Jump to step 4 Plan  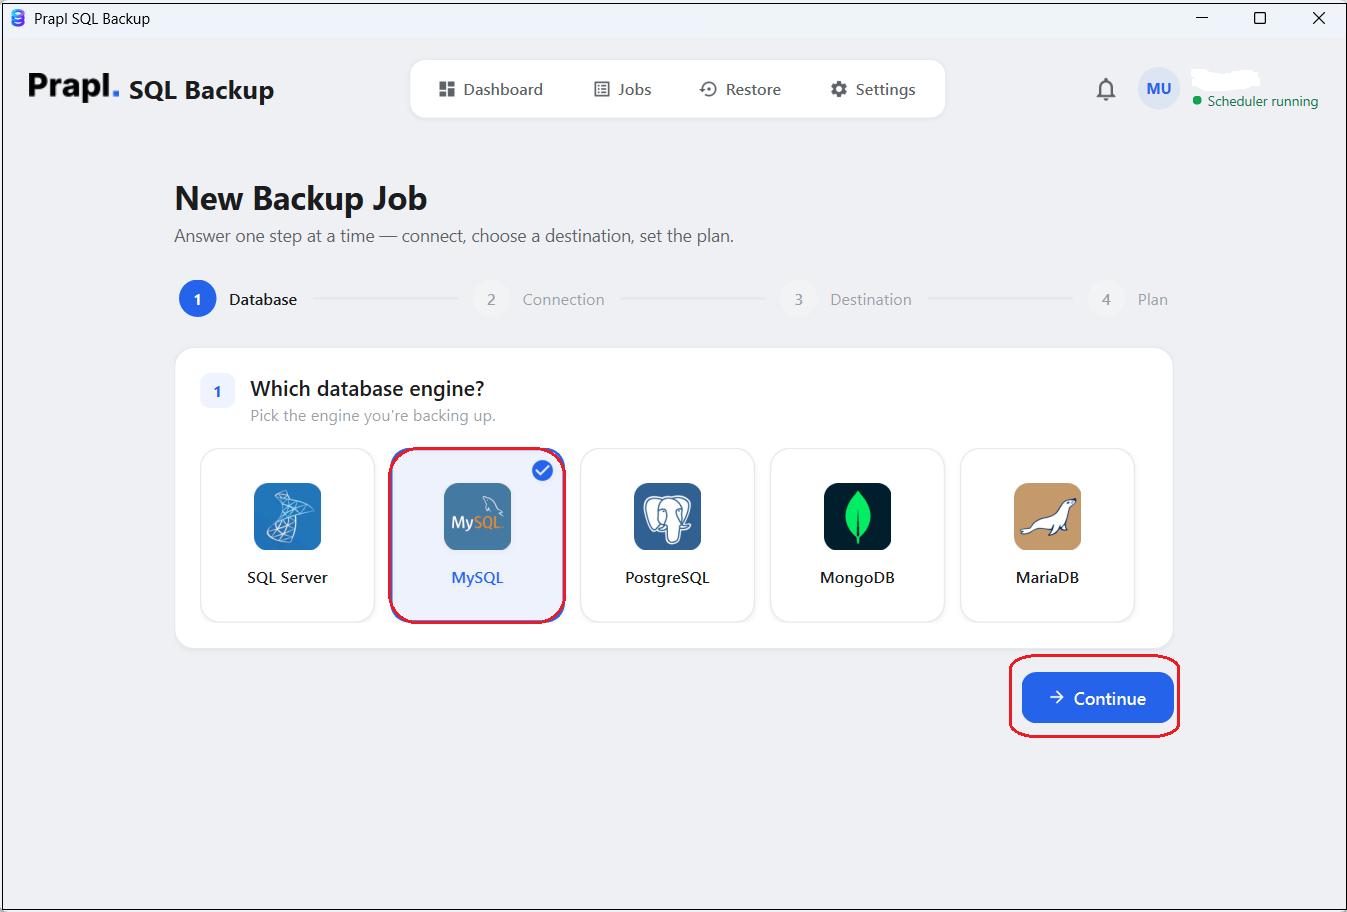[1128, 299]
